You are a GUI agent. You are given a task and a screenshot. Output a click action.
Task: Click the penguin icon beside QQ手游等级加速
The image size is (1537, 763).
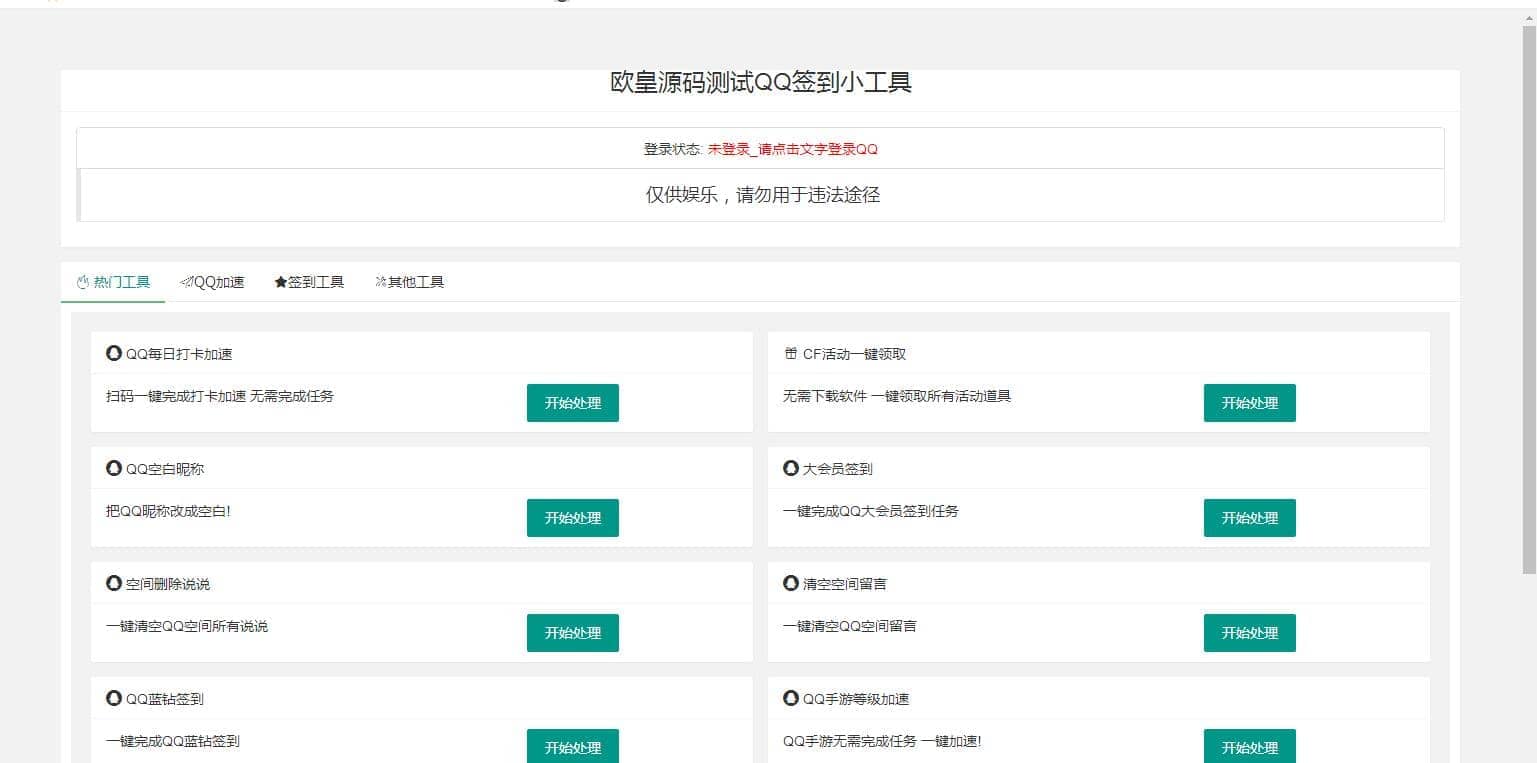(x=791, y=698)
